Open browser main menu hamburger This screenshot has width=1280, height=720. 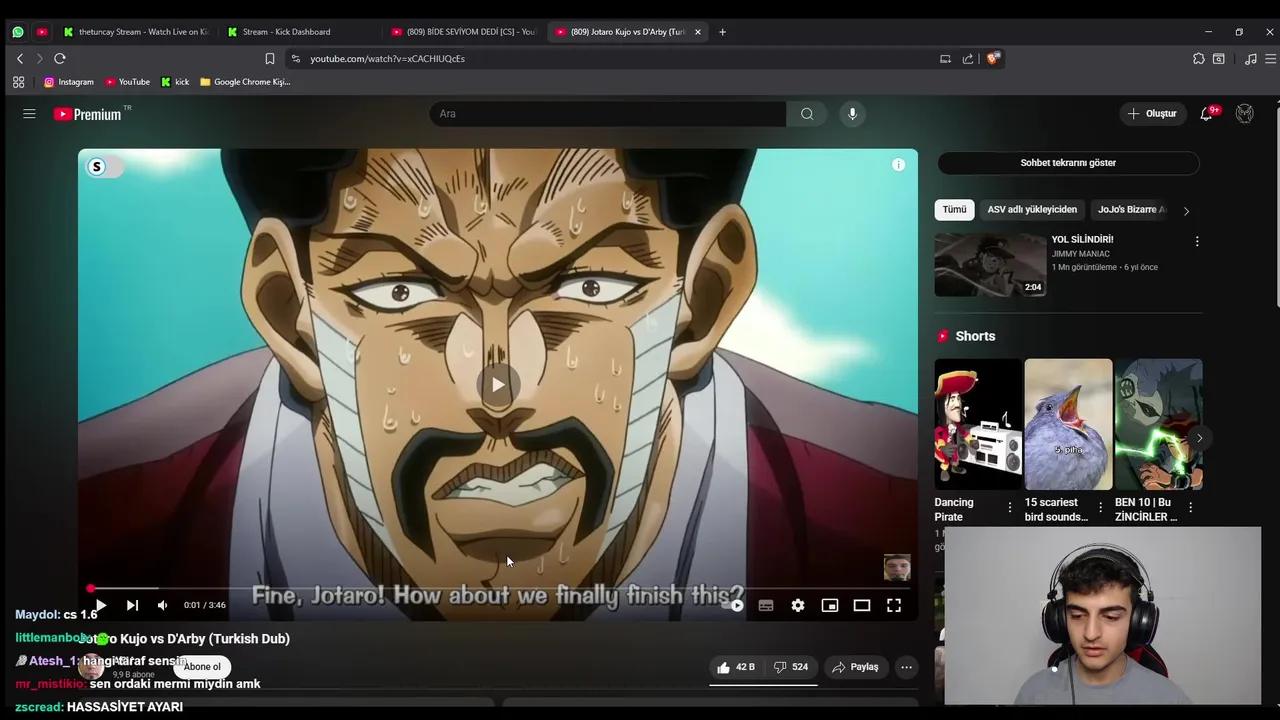(1270, 59)
